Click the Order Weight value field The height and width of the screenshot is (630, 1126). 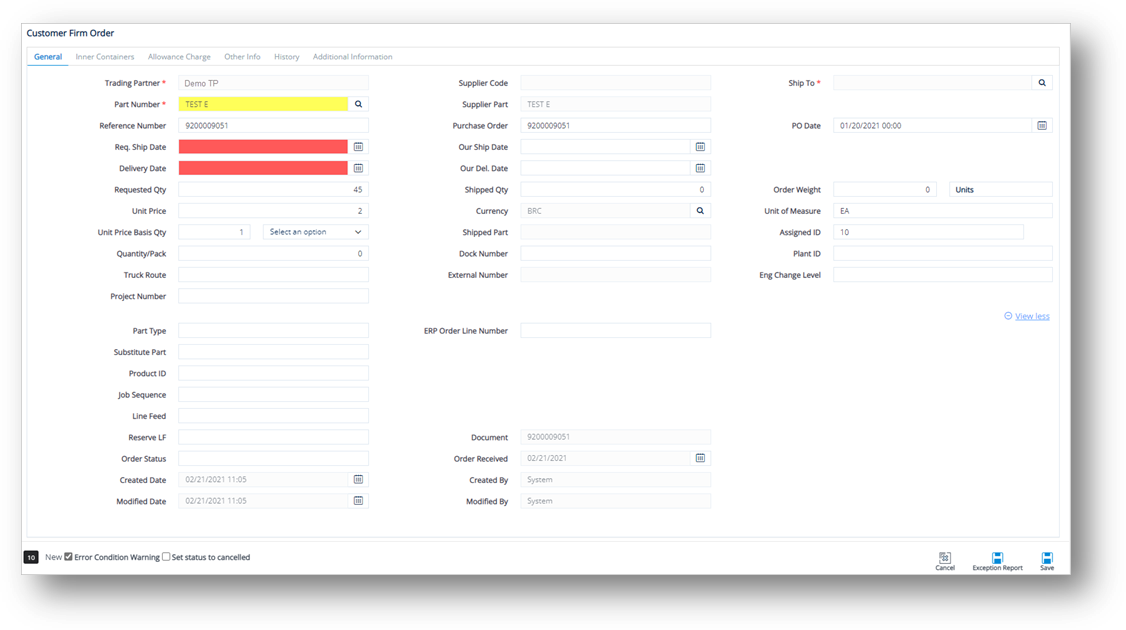pos(885,190)
